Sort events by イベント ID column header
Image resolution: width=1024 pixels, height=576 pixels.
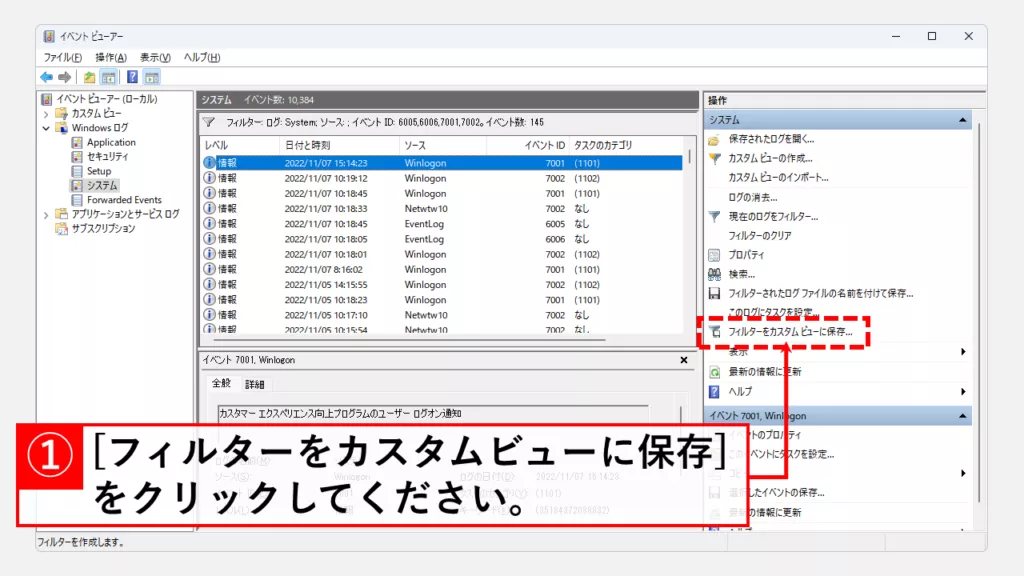(x=546, y=145)
